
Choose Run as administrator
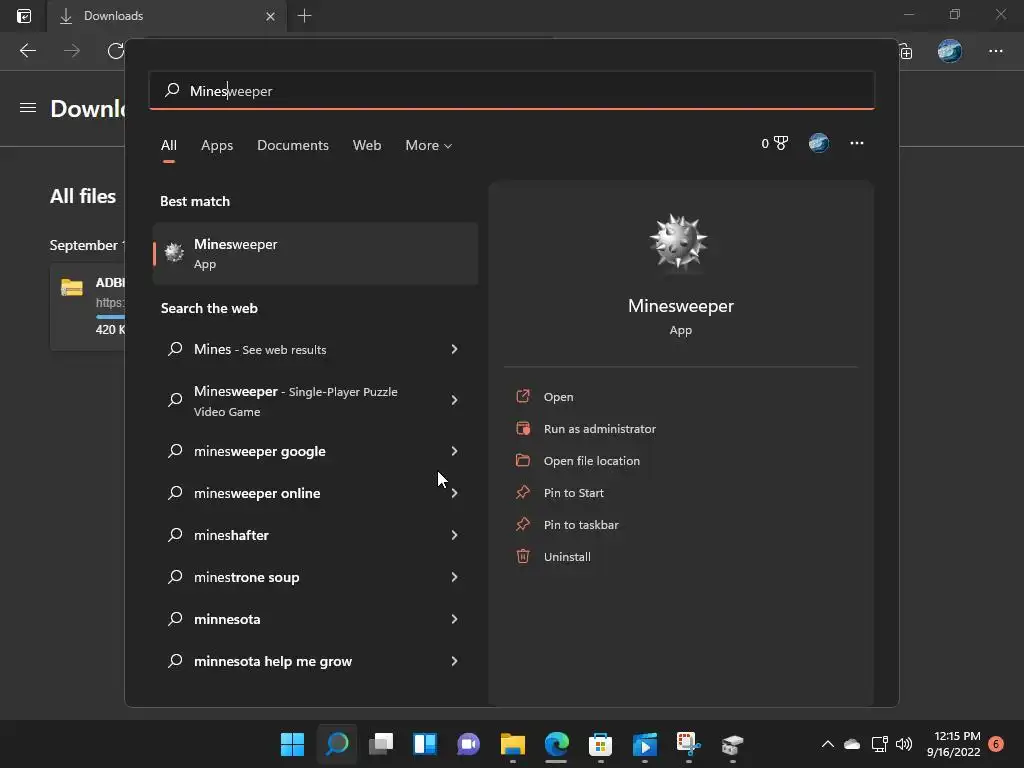coord(600,429)
